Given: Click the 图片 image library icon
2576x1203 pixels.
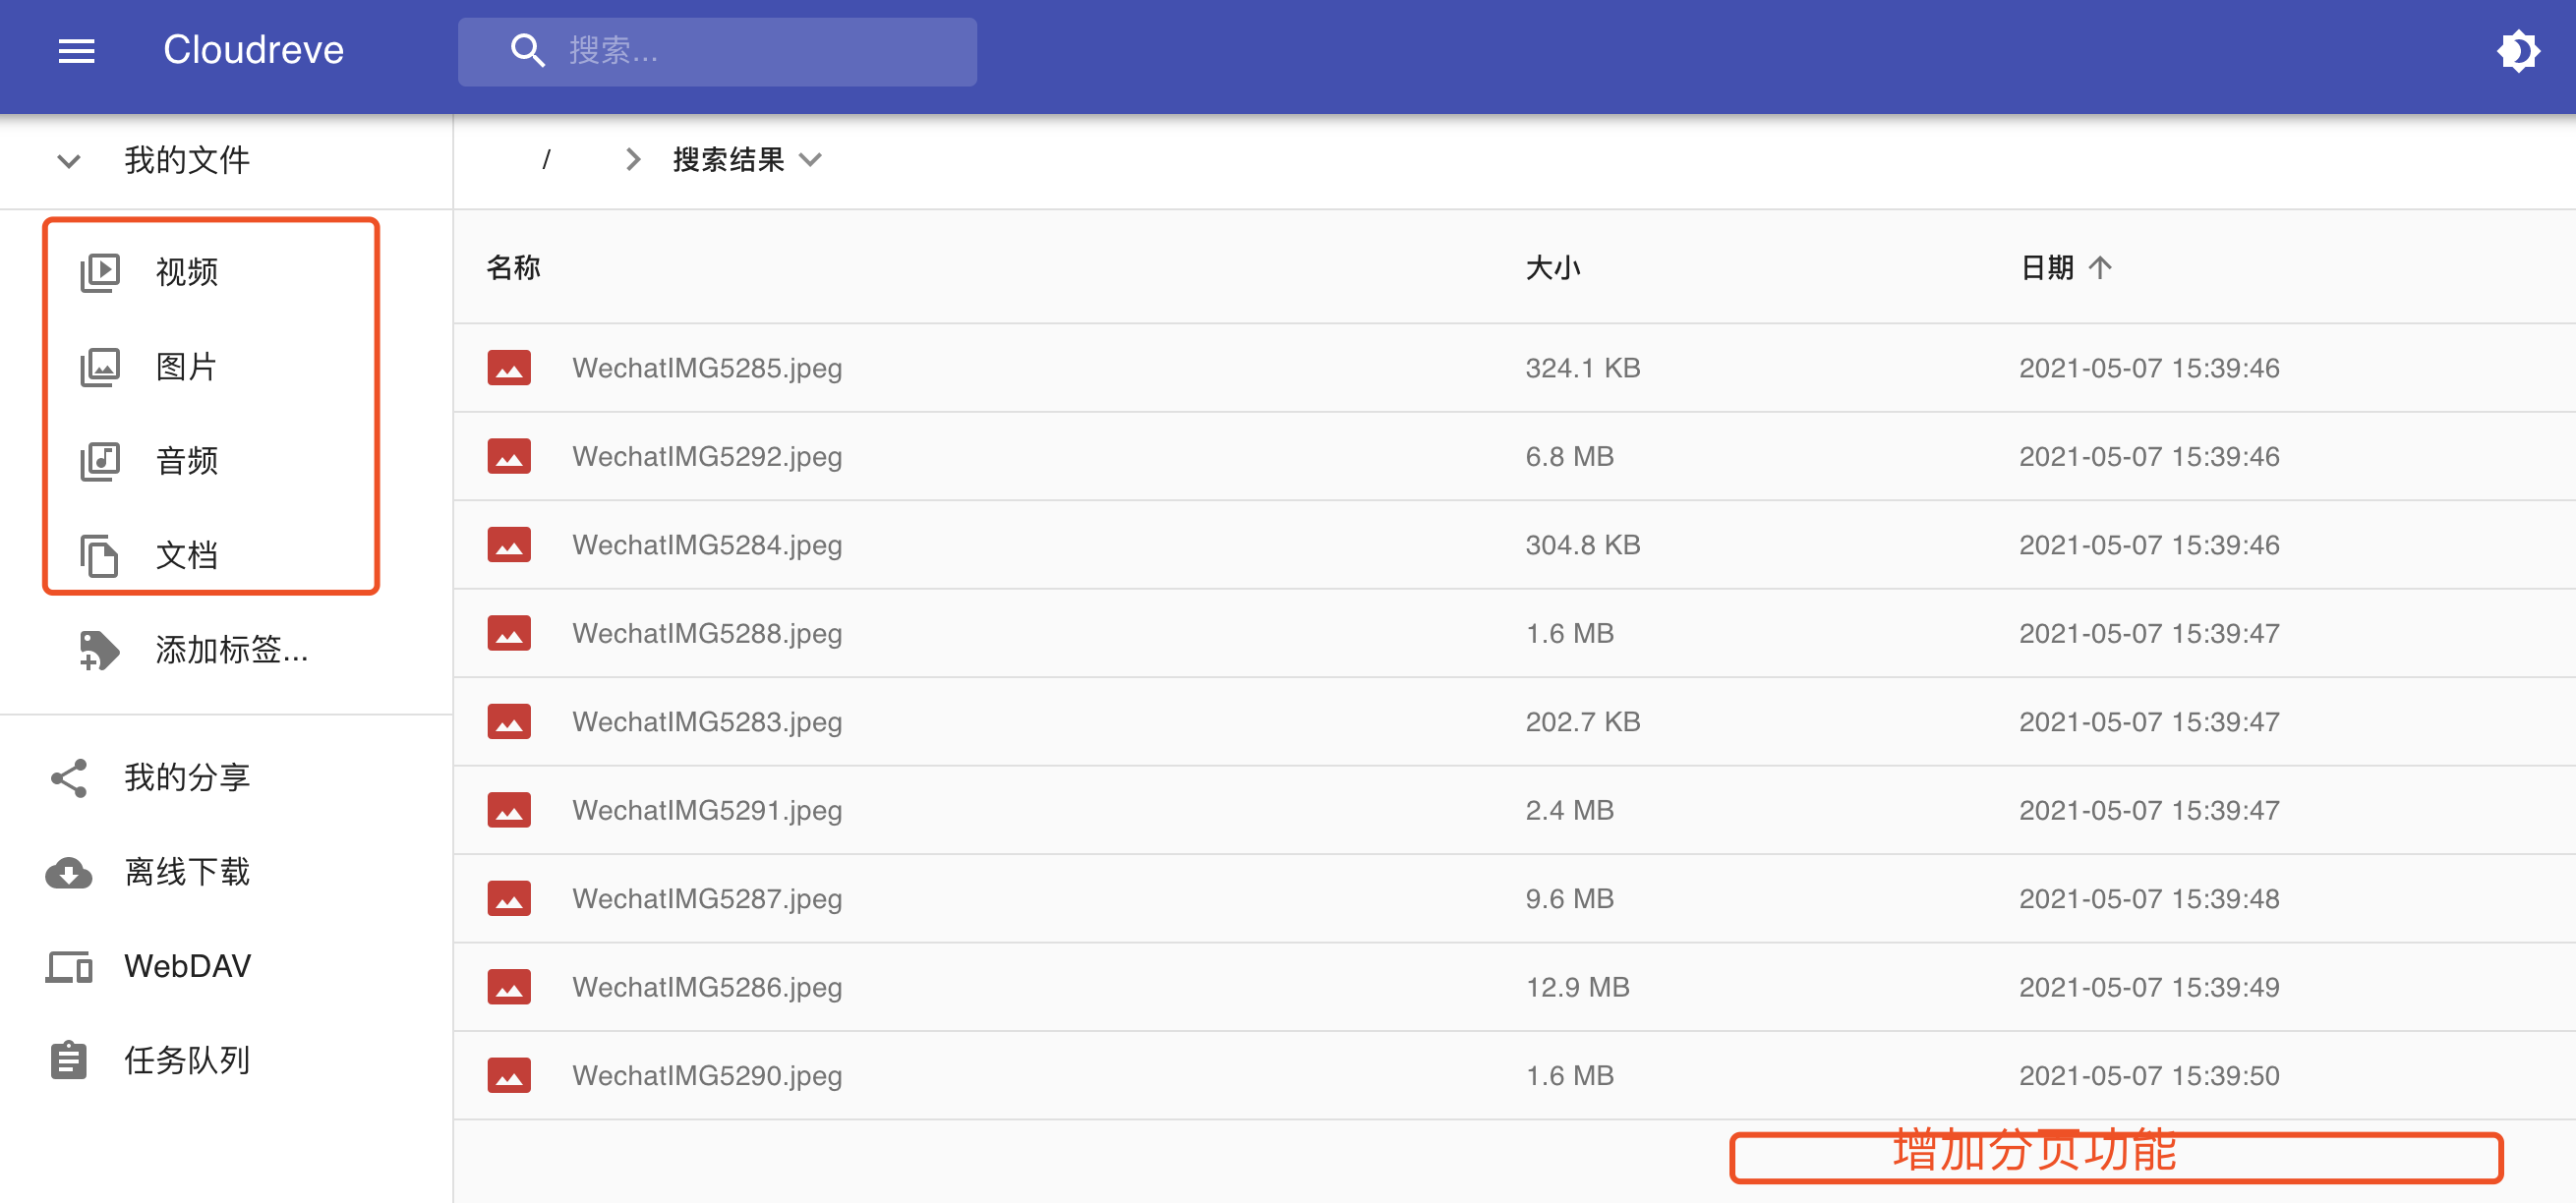Looking at the screenshot, I should click(100, 367).
